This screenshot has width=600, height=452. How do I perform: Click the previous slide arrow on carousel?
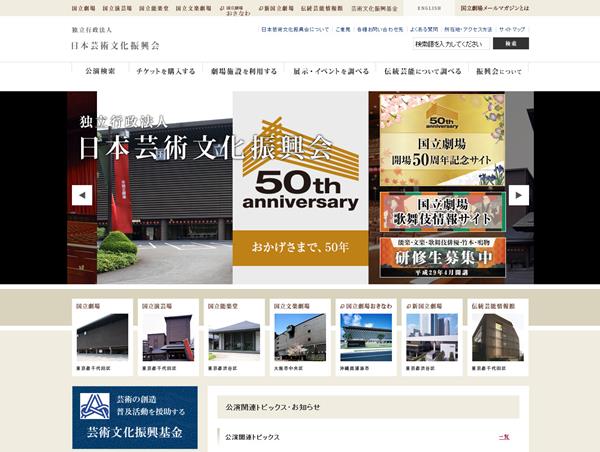coord(82,195)
